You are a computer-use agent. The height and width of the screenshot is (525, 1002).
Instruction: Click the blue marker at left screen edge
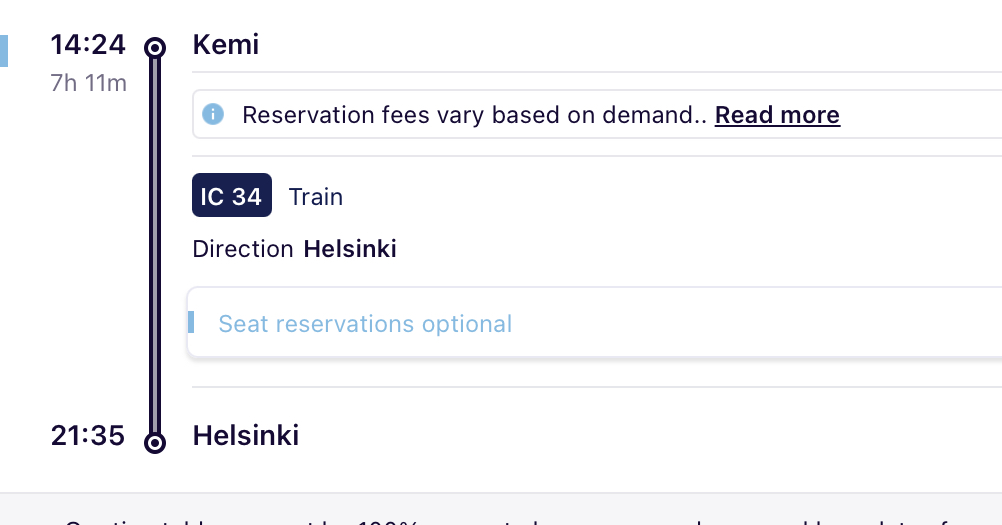pos(4,51)
